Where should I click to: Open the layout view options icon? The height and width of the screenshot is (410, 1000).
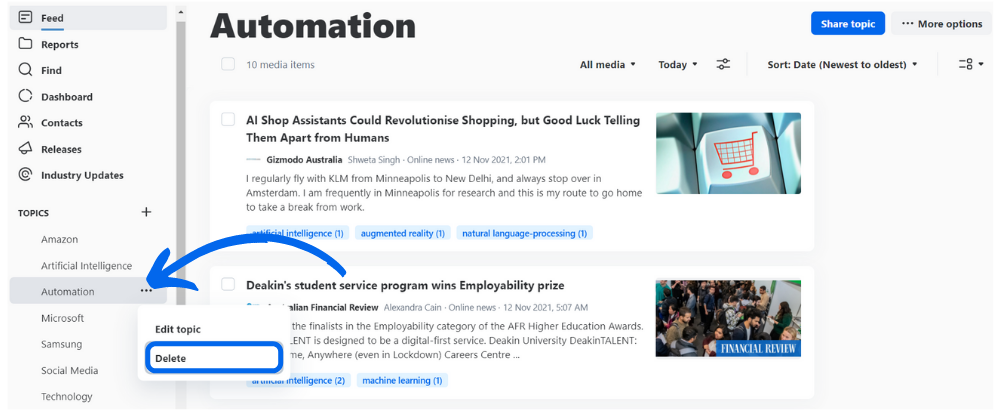[x=971, y=64]
